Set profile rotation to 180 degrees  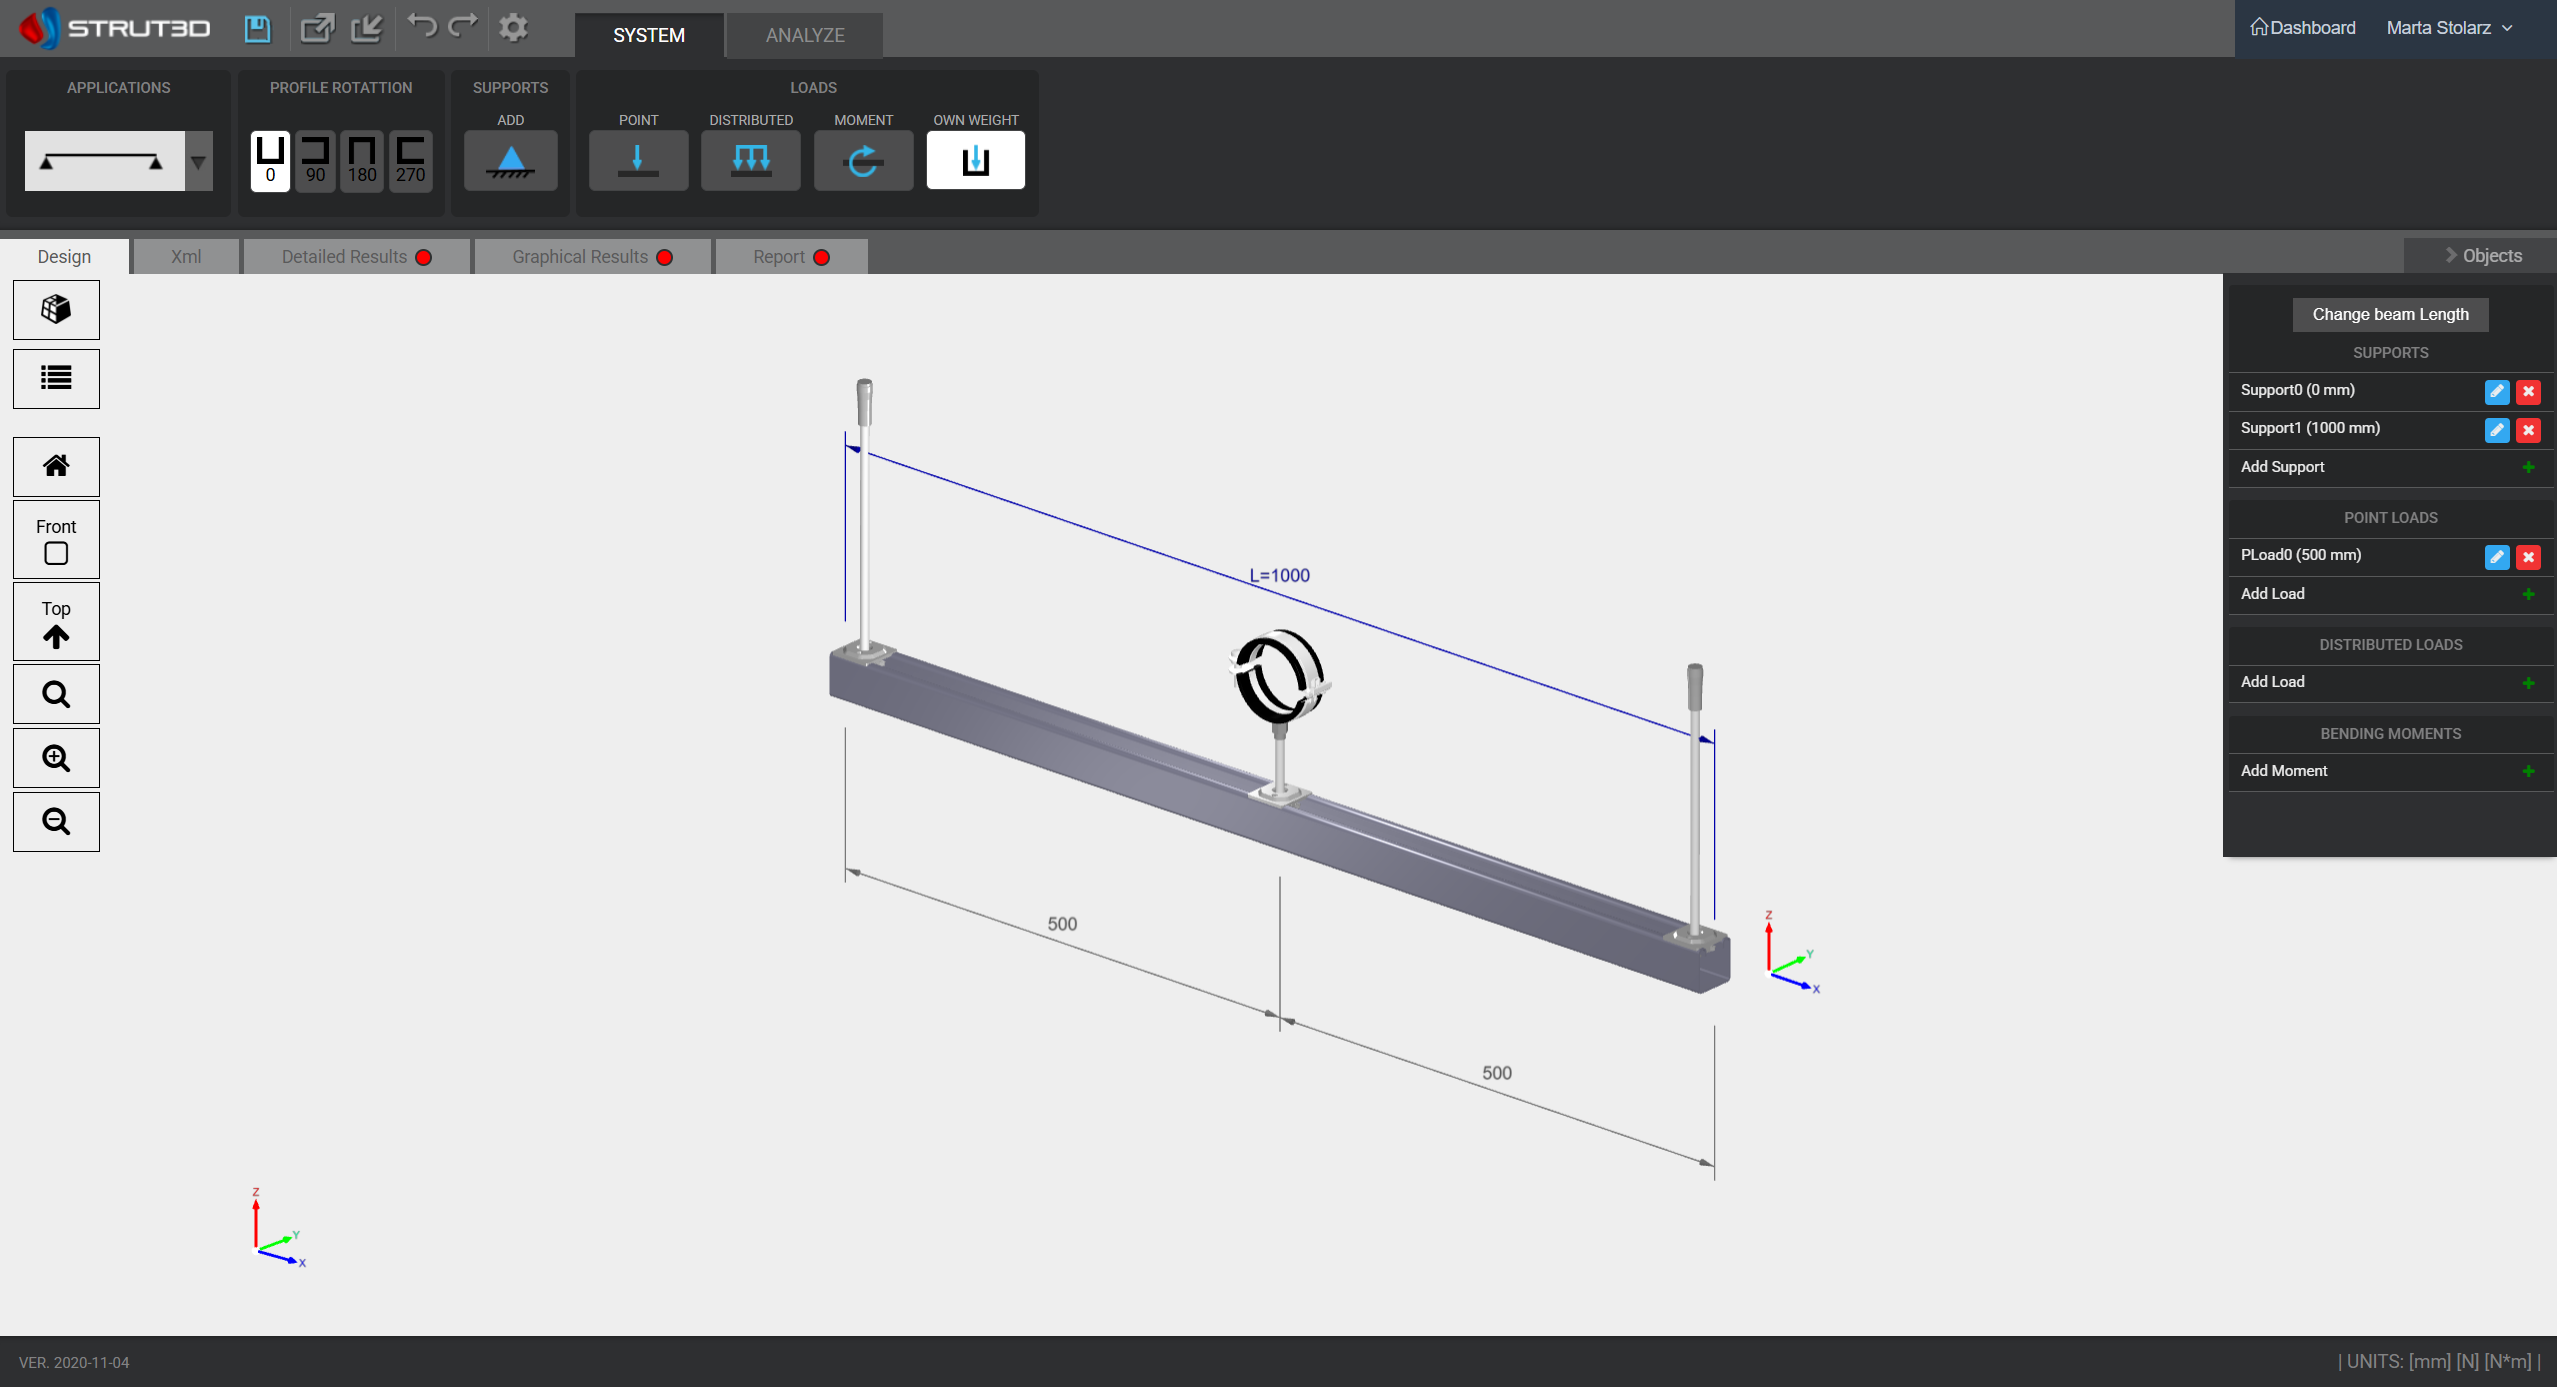coord(362,160)
